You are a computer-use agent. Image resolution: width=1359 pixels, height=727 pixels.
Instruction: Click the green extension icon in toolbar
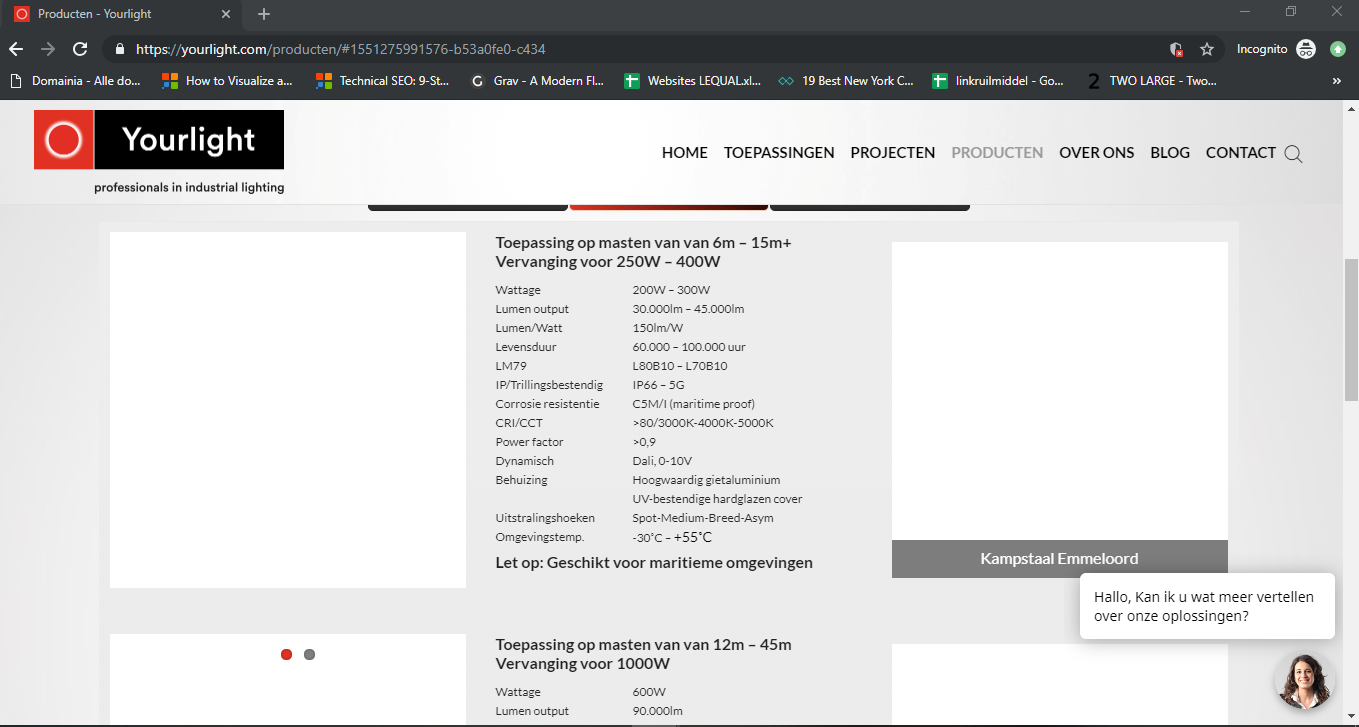click(x=1338, y=49)
